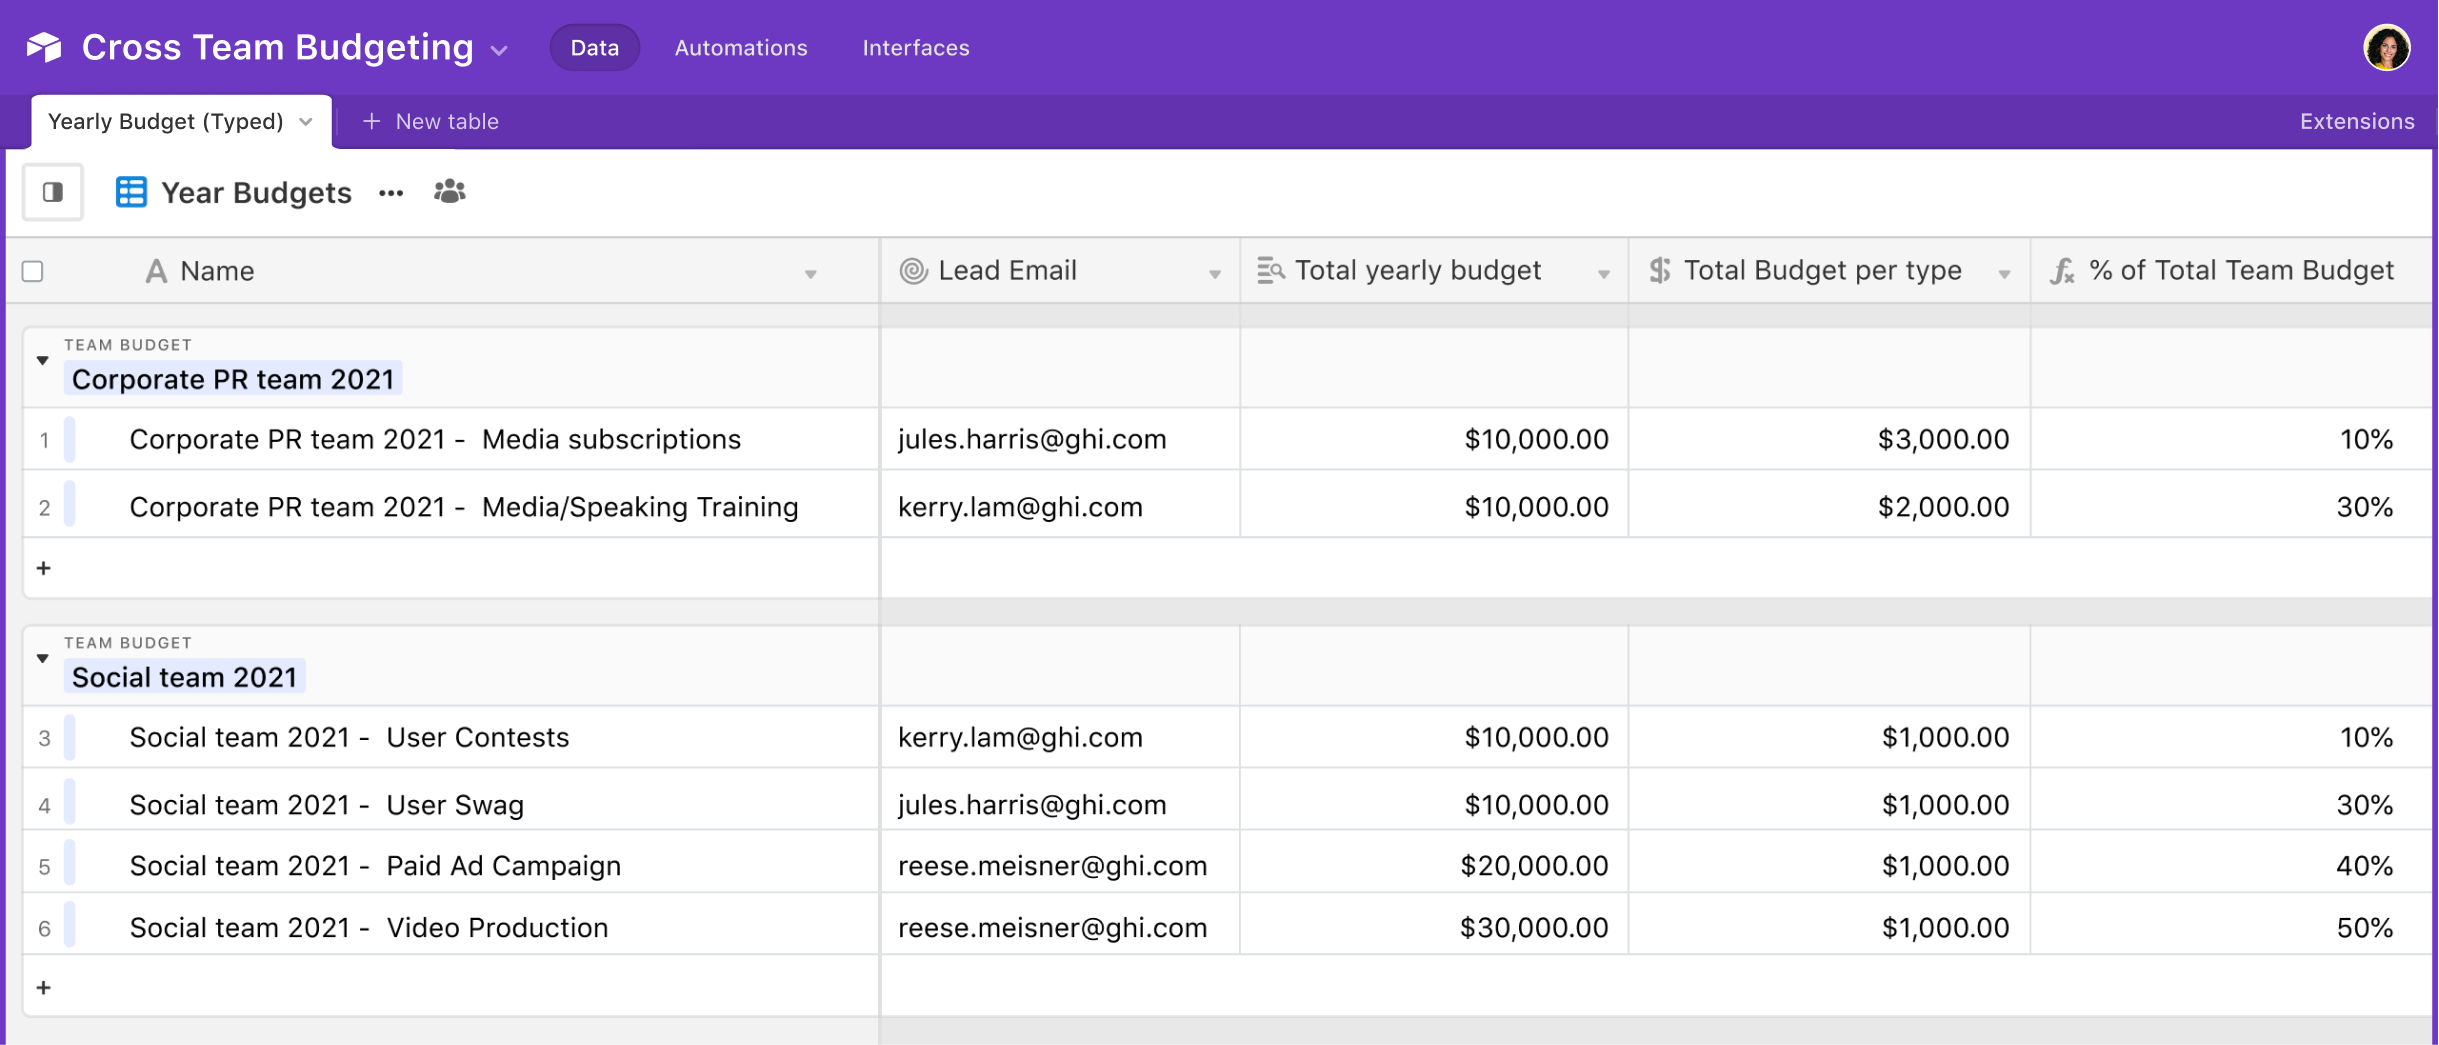Open the Yearly Budget (Typed) view dropdown
The width and height of the screenshot is (2439, 1045).
click(x=306, y=121)
